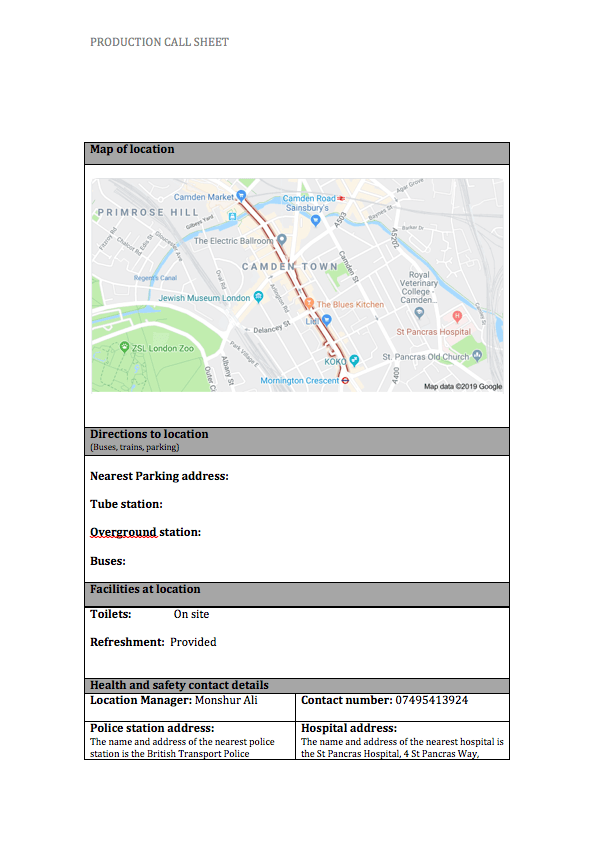Click the Camden Road rail station icon
The height and width of the screenshot is (841, 595).
pos(341,198)
